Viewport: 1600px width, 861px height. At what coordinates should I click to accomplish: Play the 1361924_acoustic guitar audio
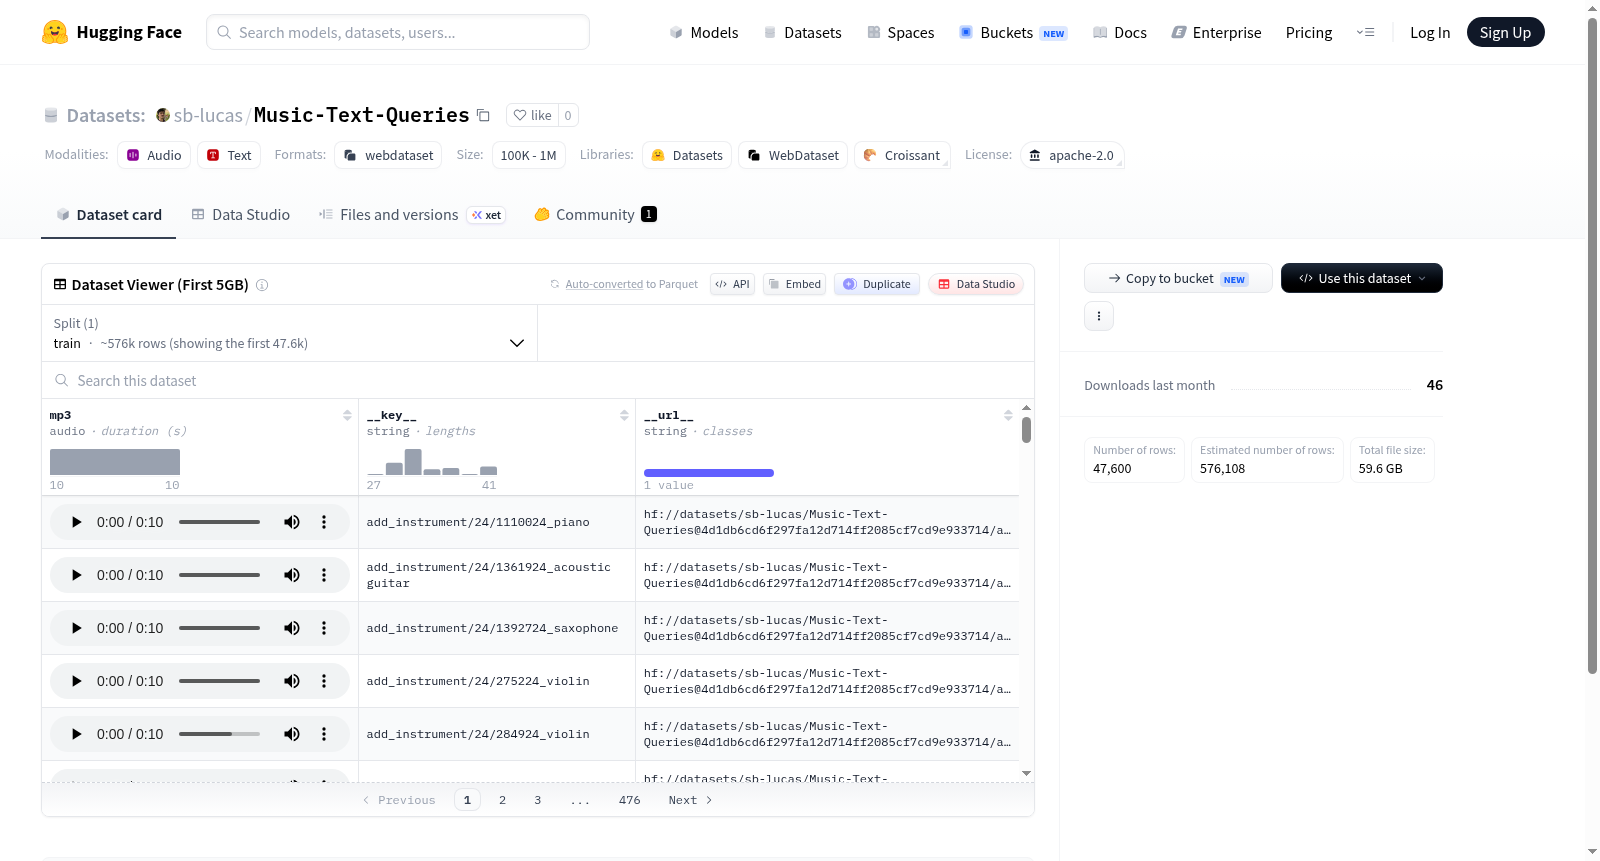click(76, 575)
